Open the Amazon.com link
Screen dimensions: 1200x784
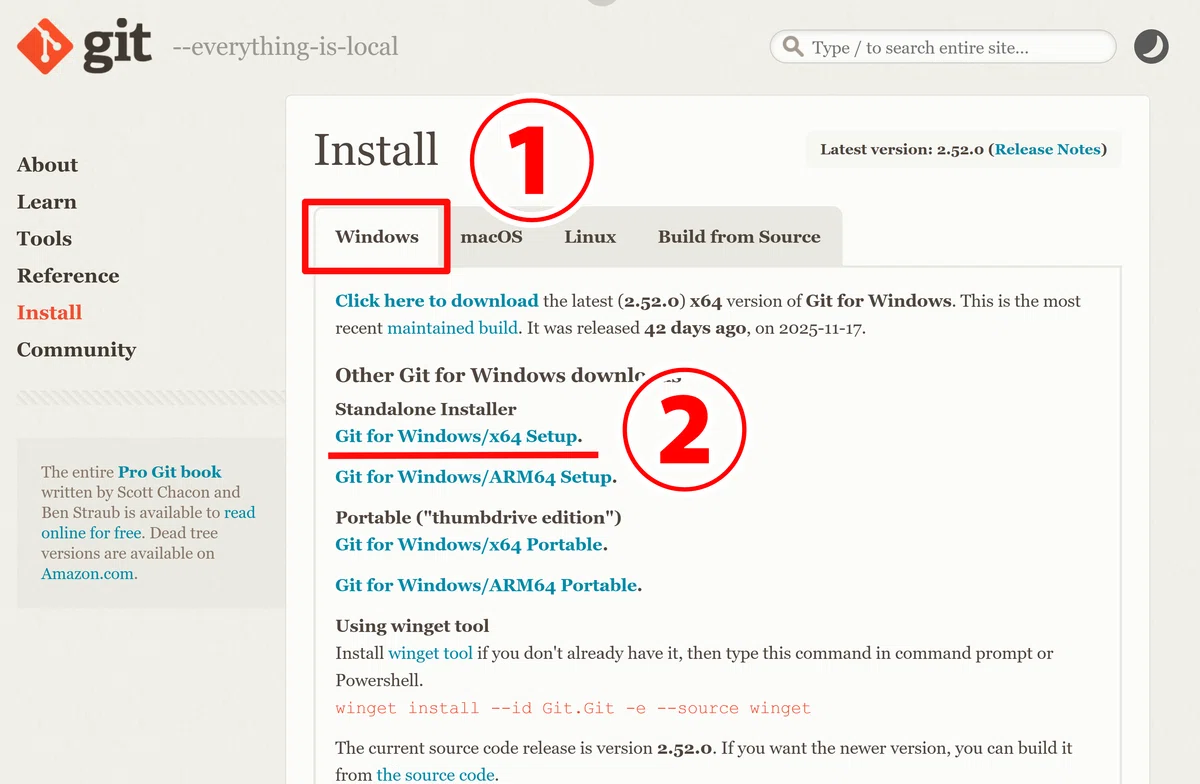pos(87,573)
